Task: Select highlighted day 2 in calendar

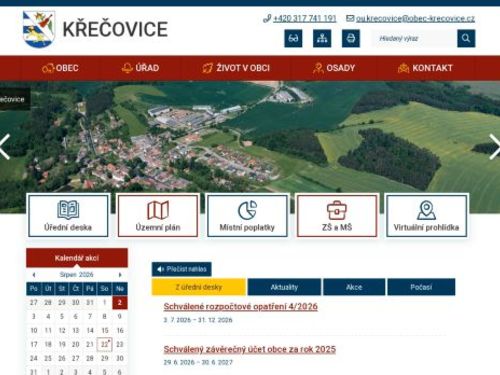Action: click(120, 303)
